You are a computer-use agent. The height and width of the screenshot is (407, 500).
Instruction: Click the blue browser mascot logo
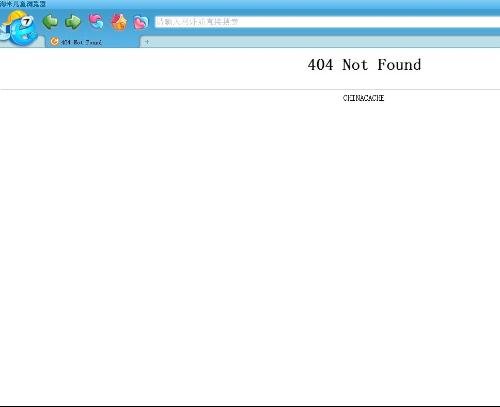[x=20, y=28]
